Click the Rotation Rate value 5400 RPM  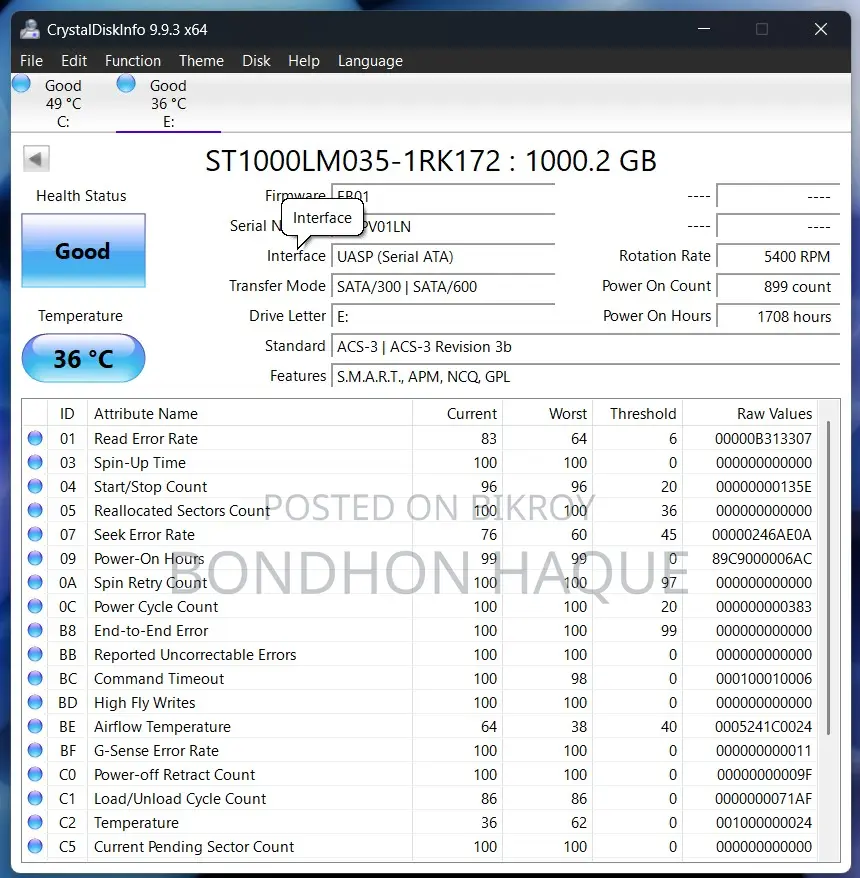coord(778,257)
